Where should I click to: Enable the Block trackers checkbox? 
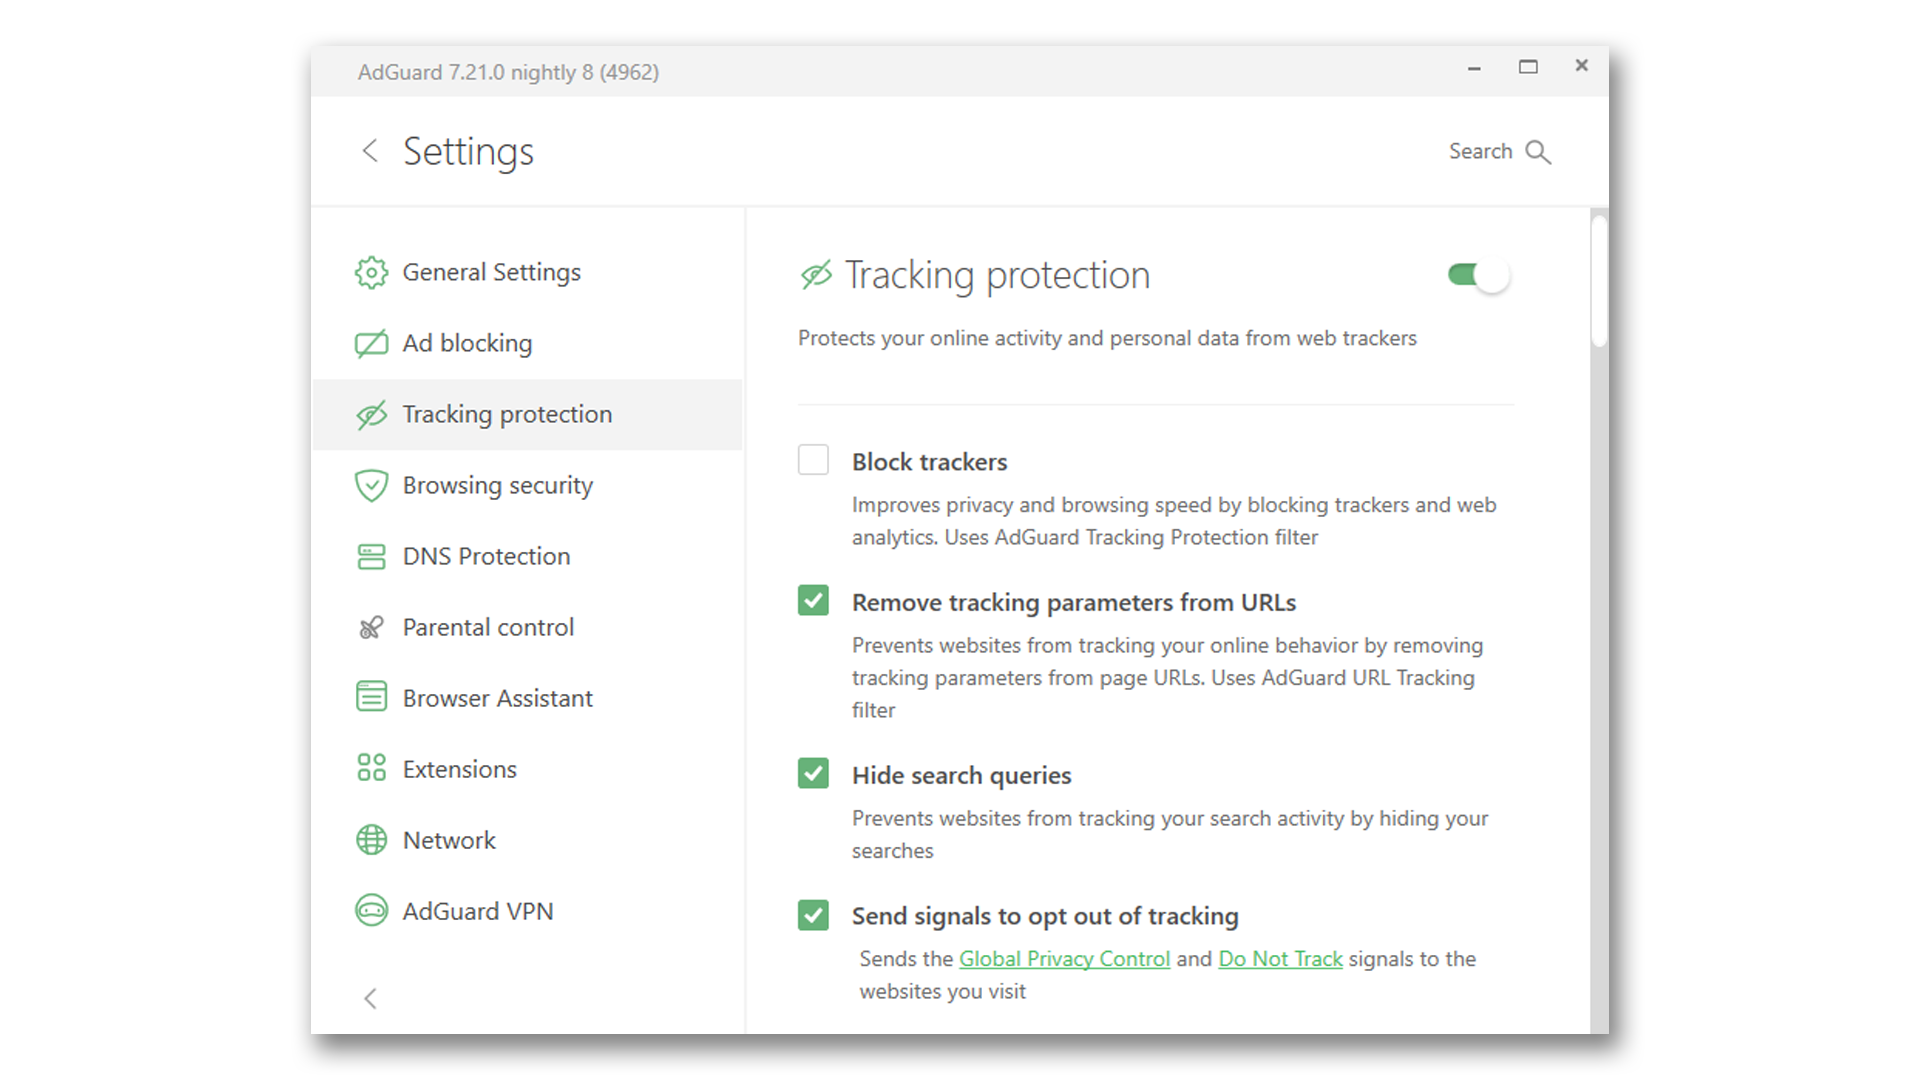(x=813, y=459)
